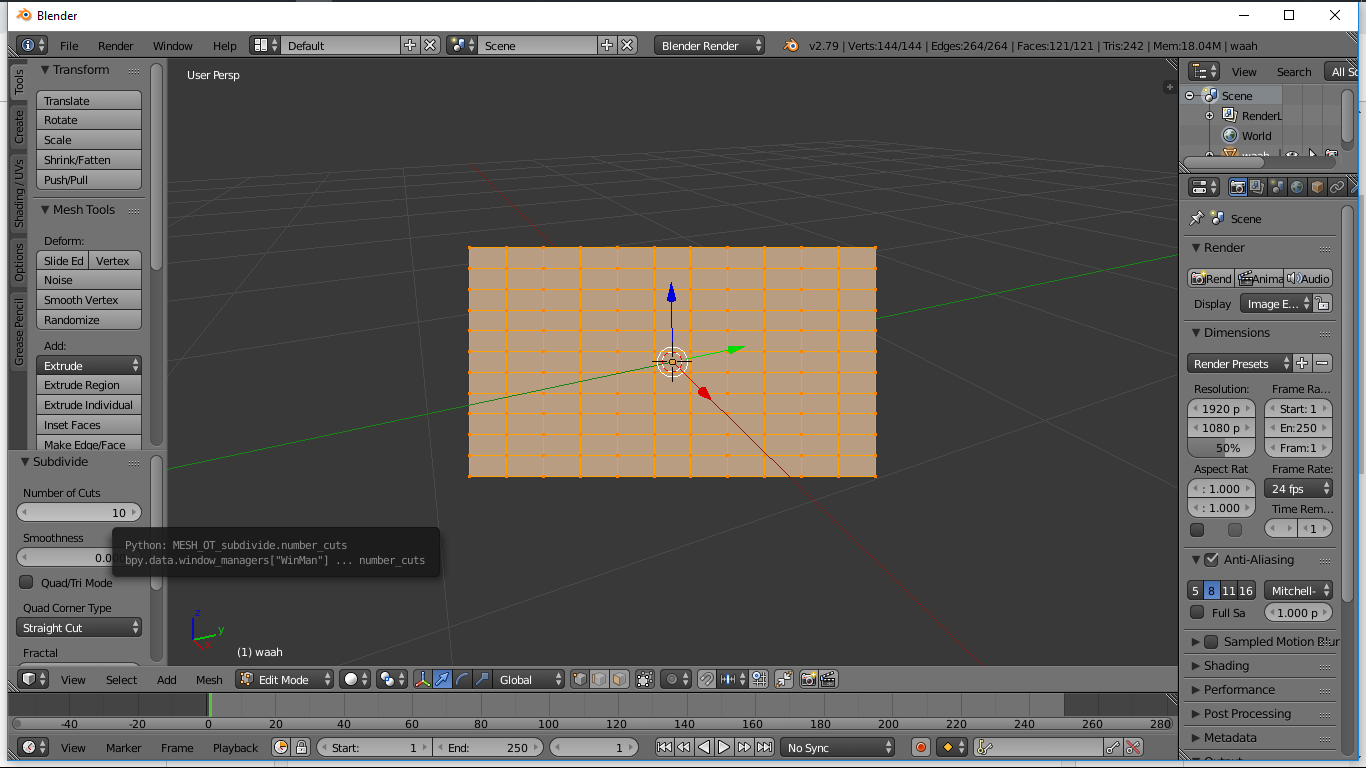This screenshot has height=768, width=1366.
Task: Click the Extrude Region button
Action: [89, 385]
